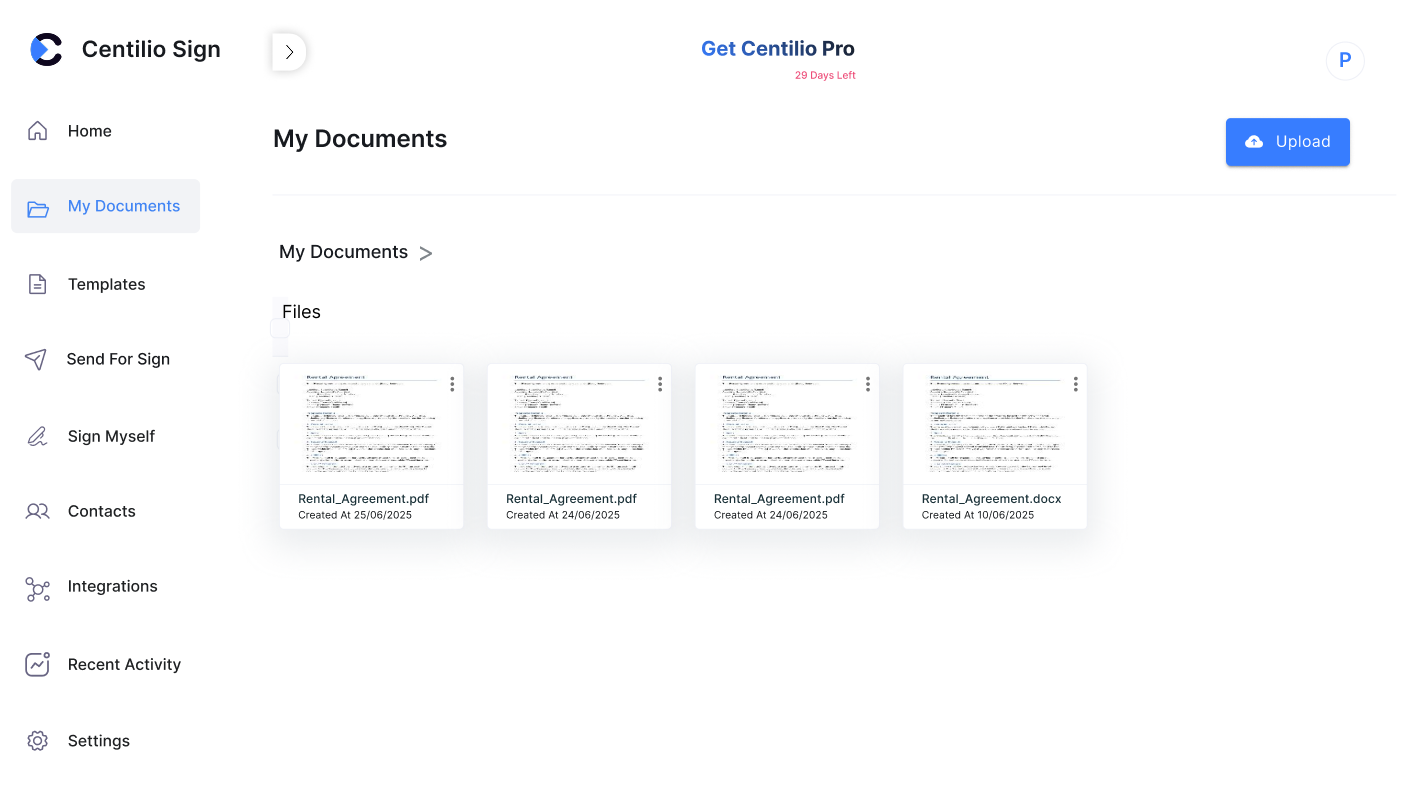Click the breadcrumb chevron after My Documents
The height and width of the screenshot is (801, 1404).
tap(426, 253)
